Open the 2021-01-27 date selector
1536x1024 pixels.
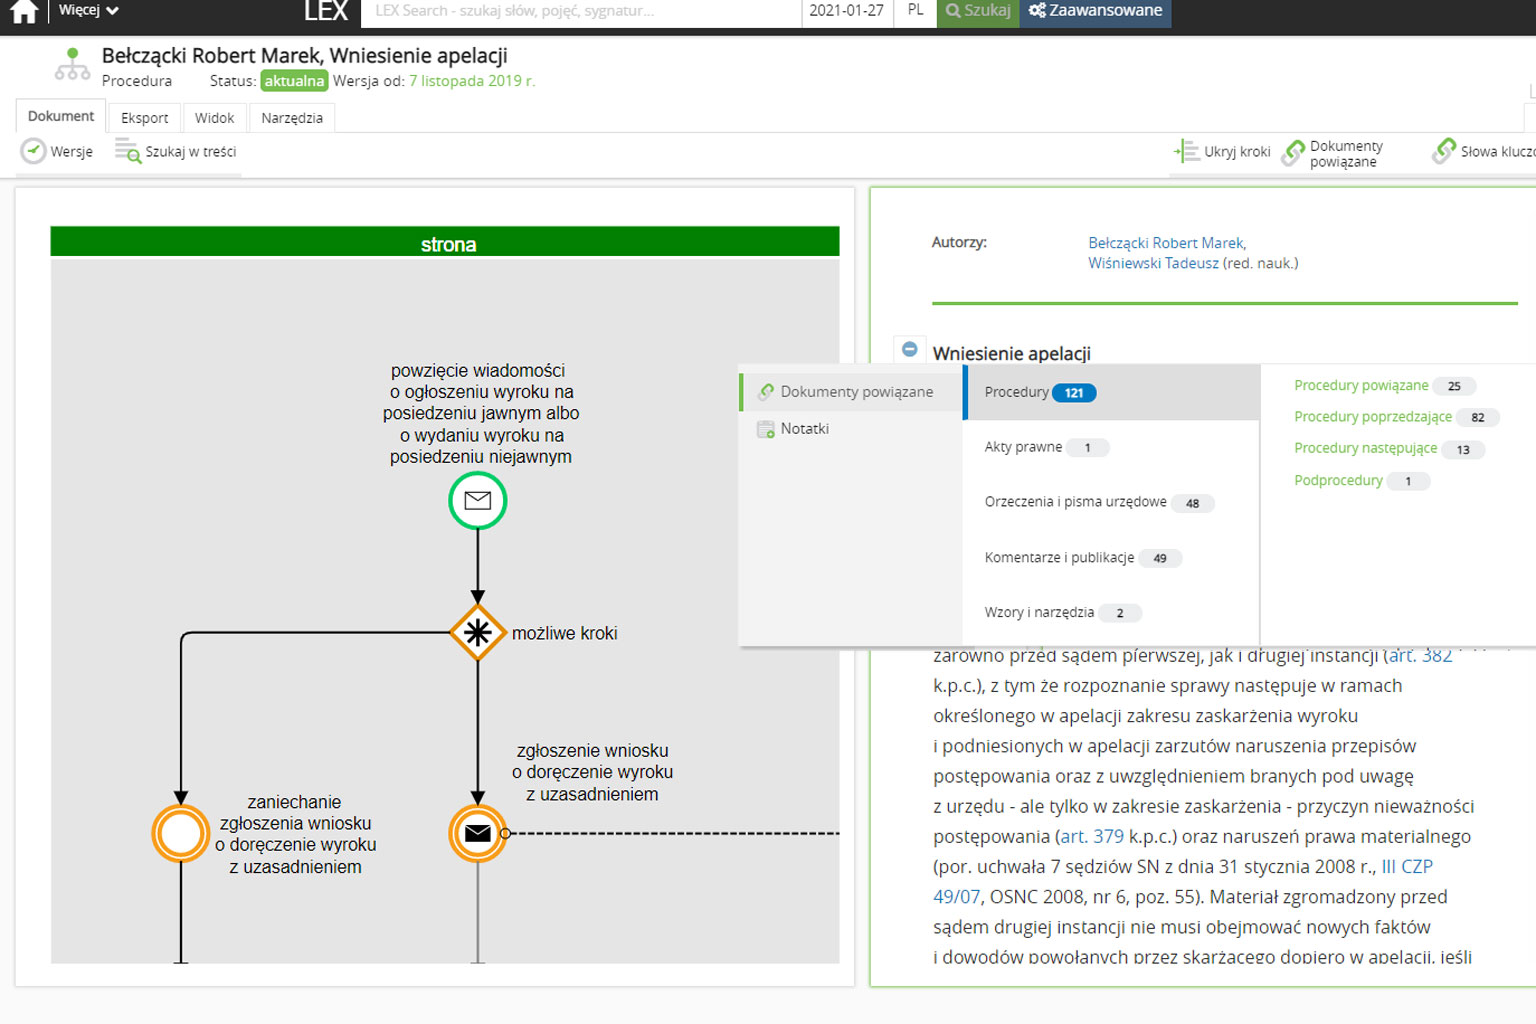(846, 11)
